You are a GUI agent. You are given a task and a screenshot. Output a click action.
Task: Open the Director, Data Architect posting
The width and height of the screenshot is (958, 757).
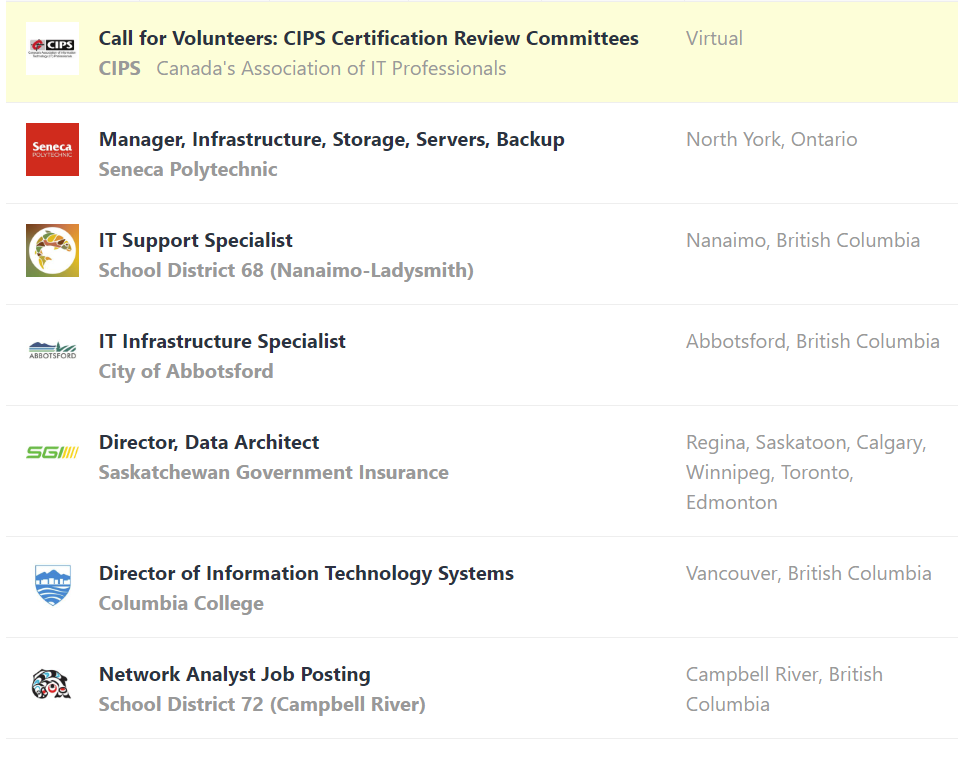[x=209, y=443]
